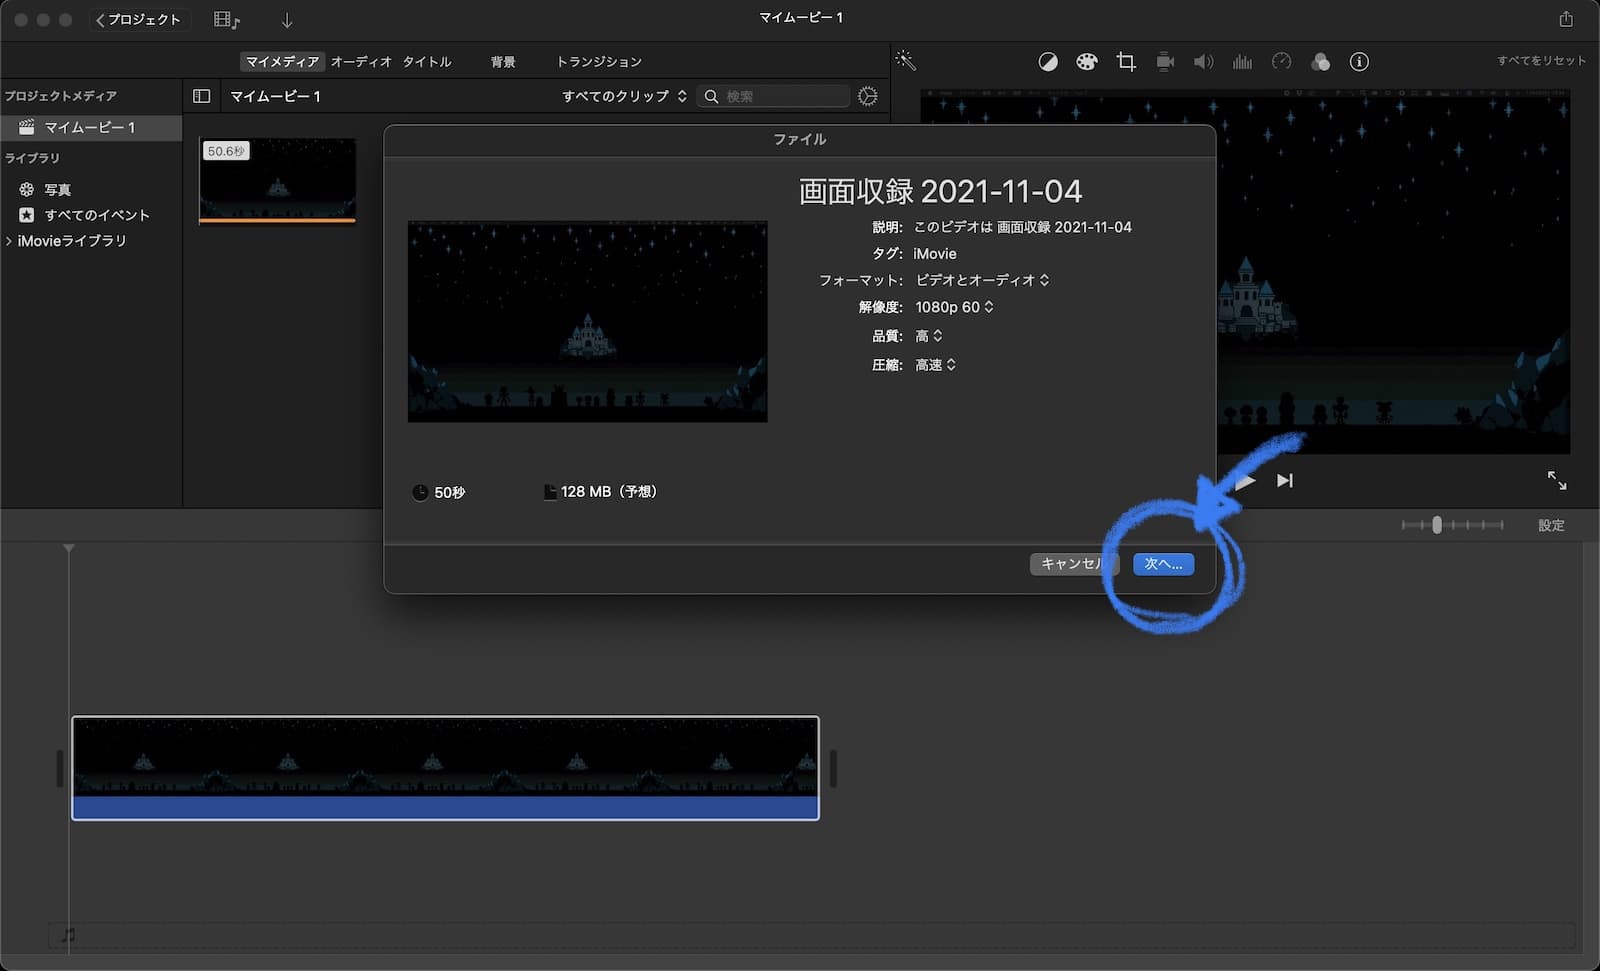This screenshot has width=1600, height=971.
Task: Toggle the sidebar list icon
Action: point(202,96)
